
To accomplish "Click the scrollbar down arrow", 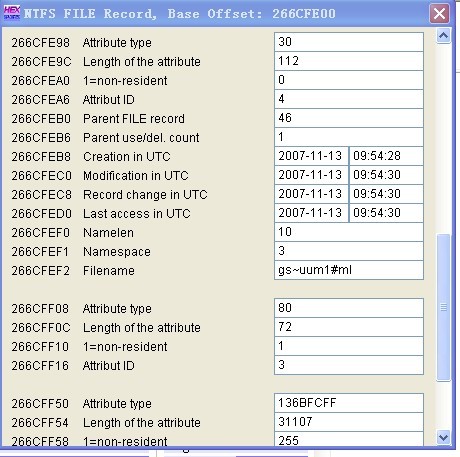I will pos(443,437).
